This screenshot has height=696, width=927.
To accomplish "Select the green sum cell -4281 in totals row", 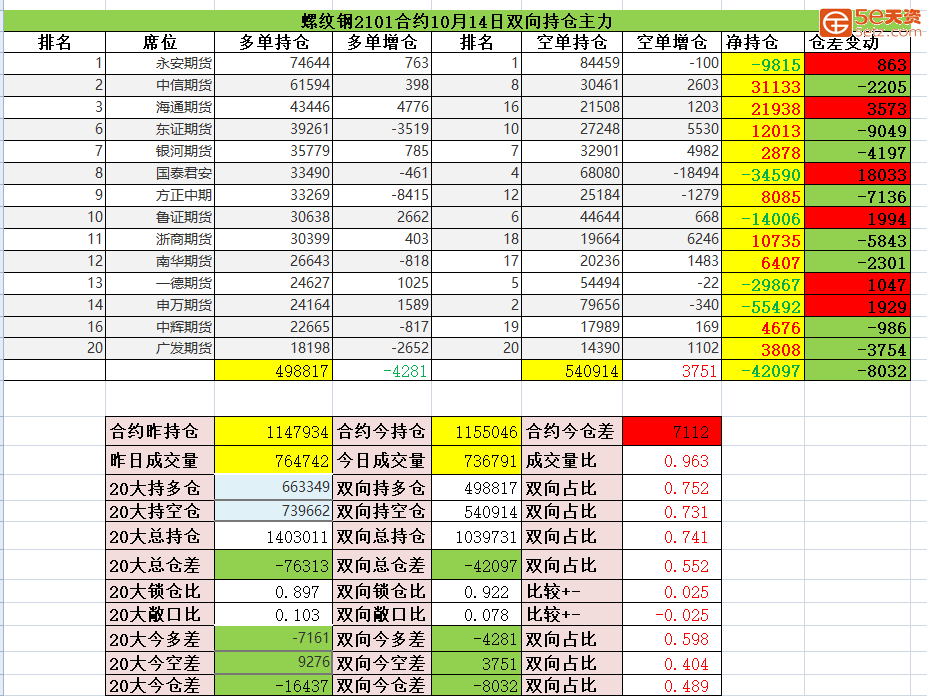I will pyautogui.click(x=382, y=370).
